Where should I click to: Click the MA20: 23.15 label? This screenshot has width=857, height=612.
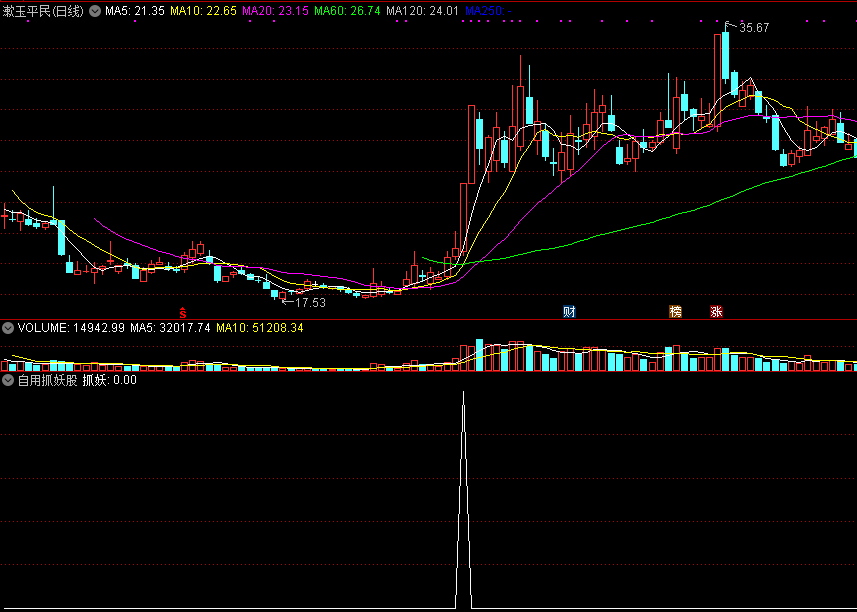(275, 11)
